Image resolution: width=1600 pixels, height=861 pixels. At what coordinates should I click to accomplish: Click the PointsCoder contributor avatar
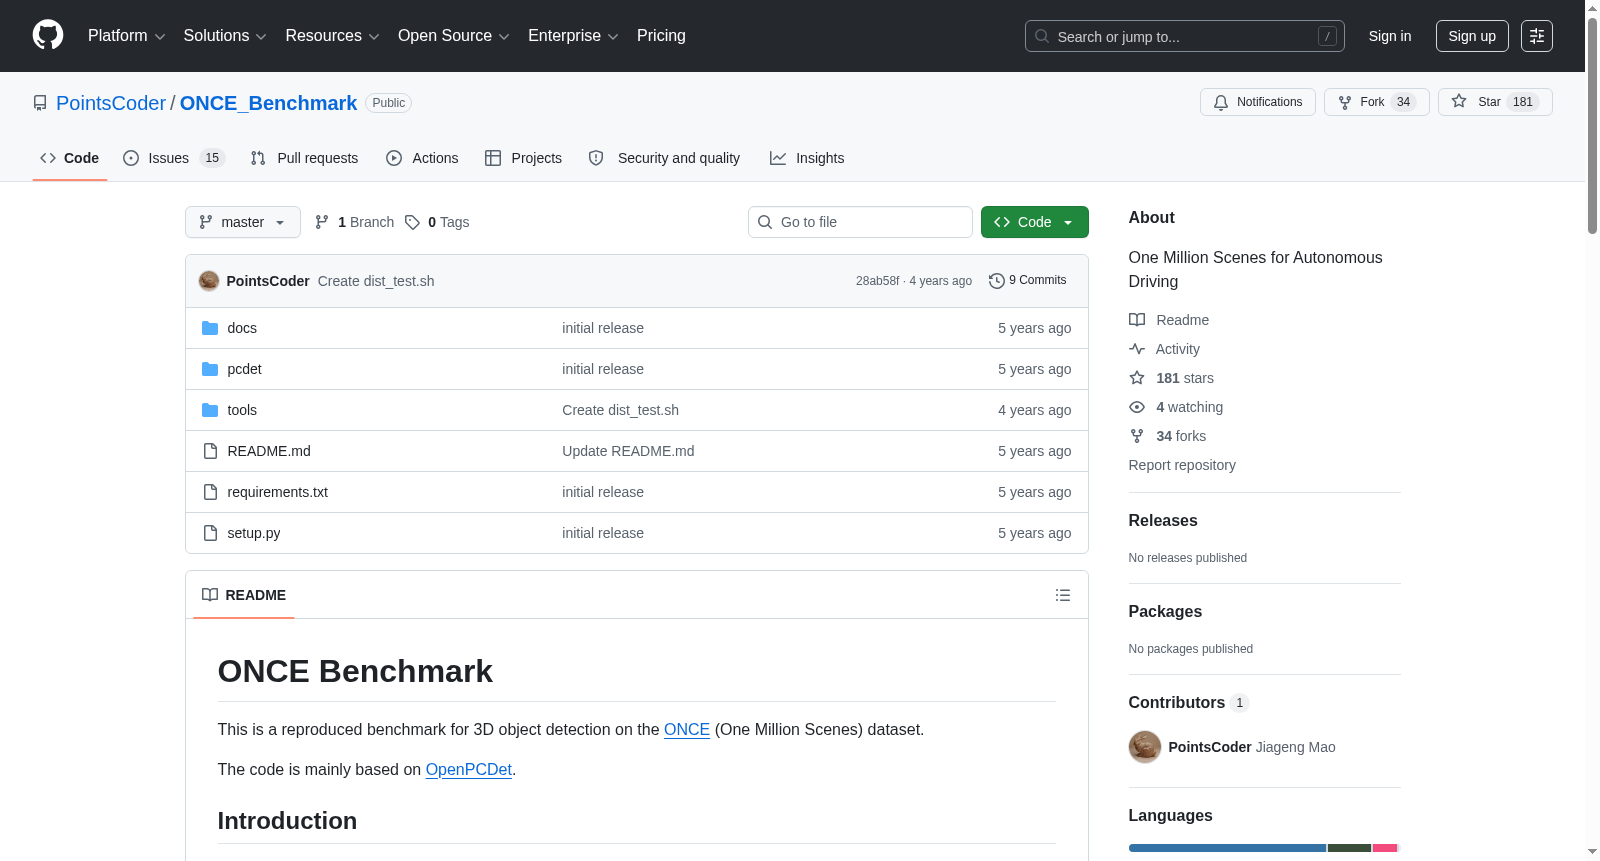click(1144, 747)
